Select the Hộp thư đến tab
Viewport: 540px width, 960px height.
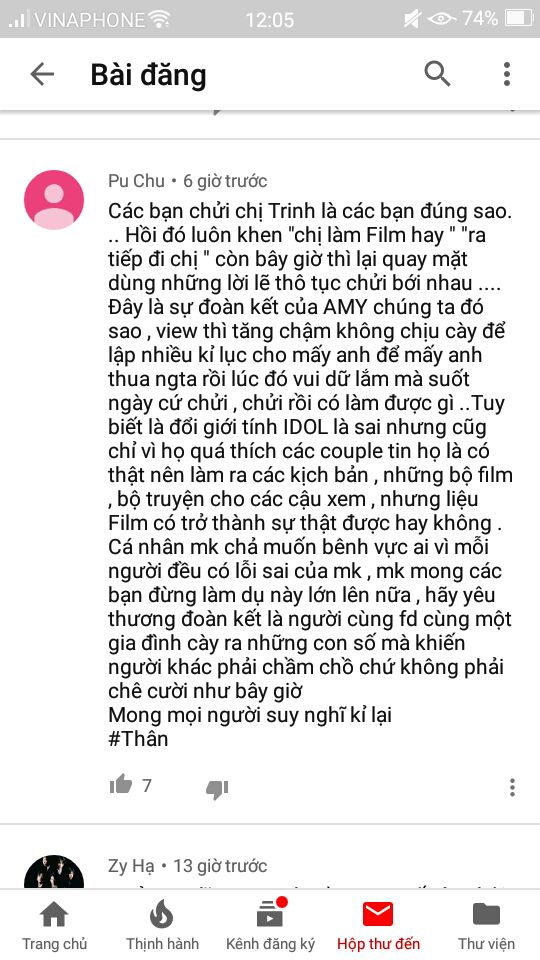[378, 926]
